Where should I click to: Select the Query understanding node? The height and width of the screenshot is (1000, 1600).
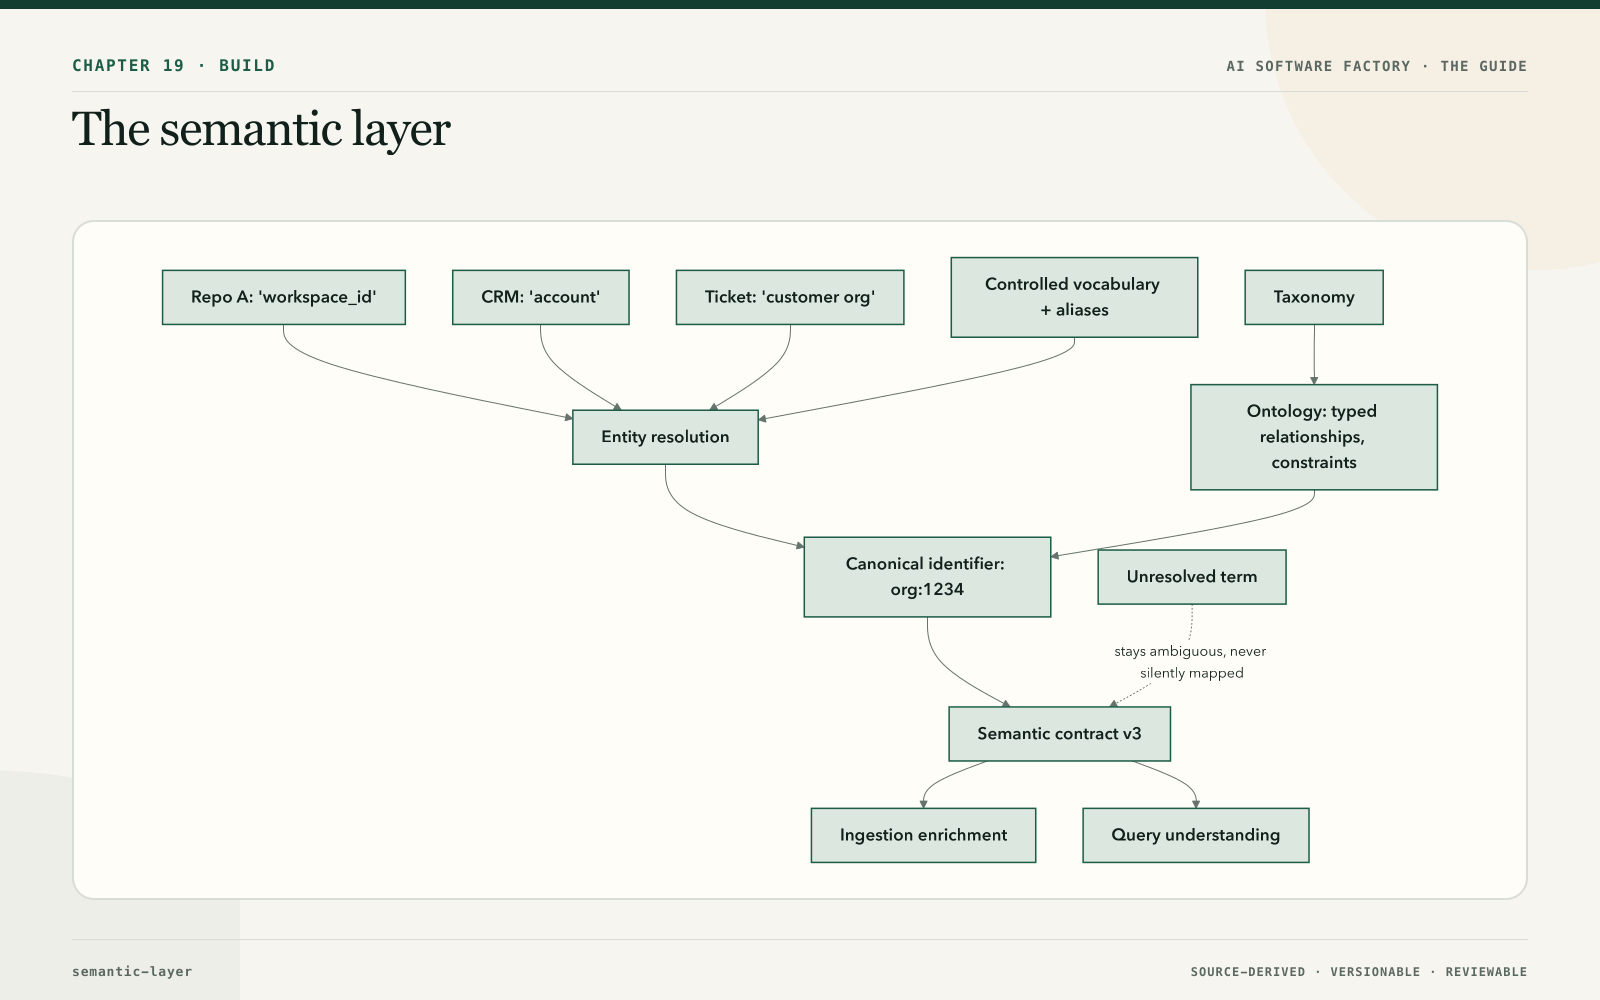click(x=1196, y=835)
